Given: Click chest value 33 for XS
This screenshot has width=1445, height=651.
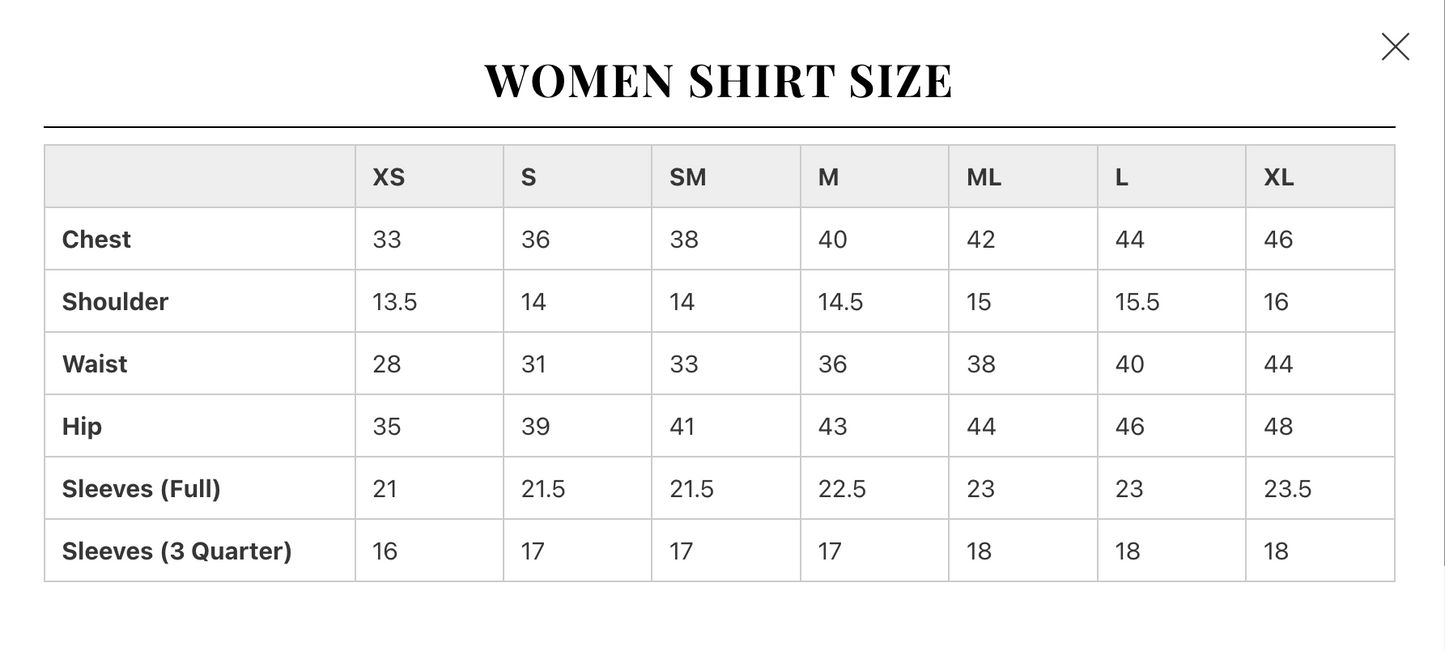Looking at the screenshot, I should 387,239.
